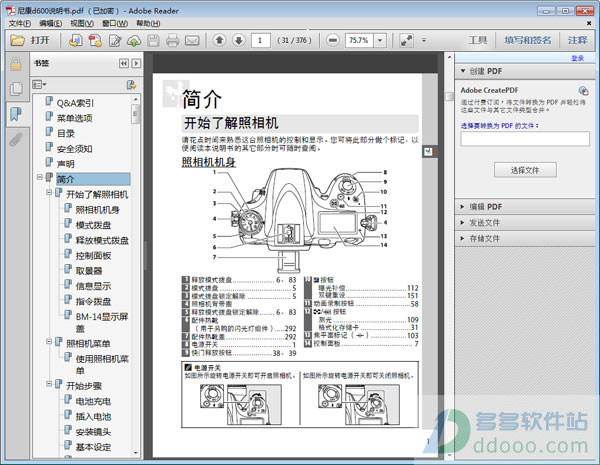Viewport: 600px width, 465px height.
Task: Expand the 存储文件 section
Action: (x=462, y=238)
